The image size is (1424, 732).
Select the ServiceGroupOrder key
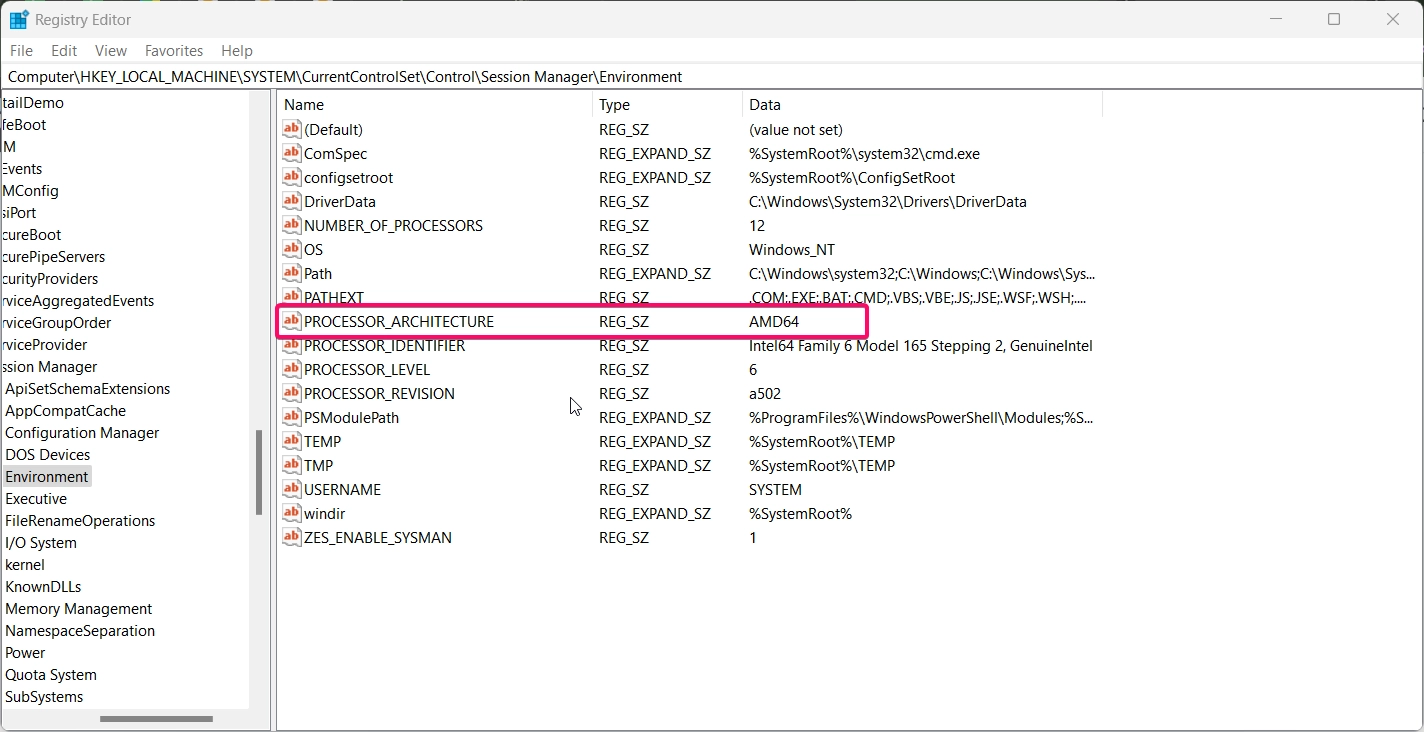coord(55,323)
